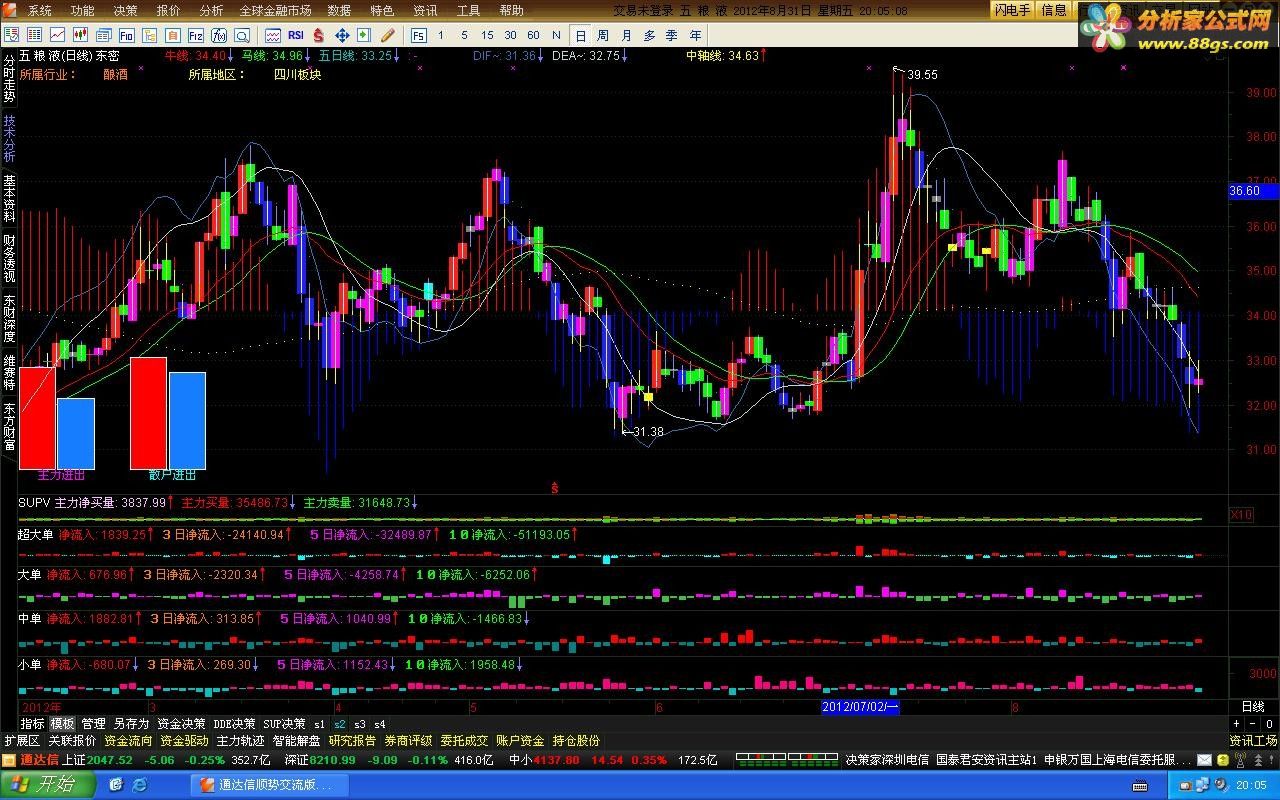
Task: Switch to monthly 月 period
Action: (627, 35)
